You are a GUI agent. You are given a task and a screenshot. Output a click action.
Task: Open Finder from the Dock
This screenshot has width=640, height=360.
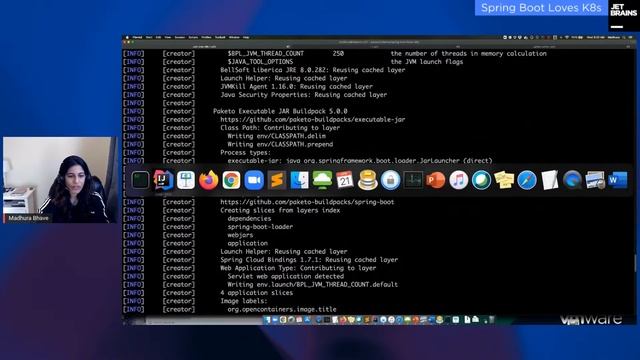[300, 180]
